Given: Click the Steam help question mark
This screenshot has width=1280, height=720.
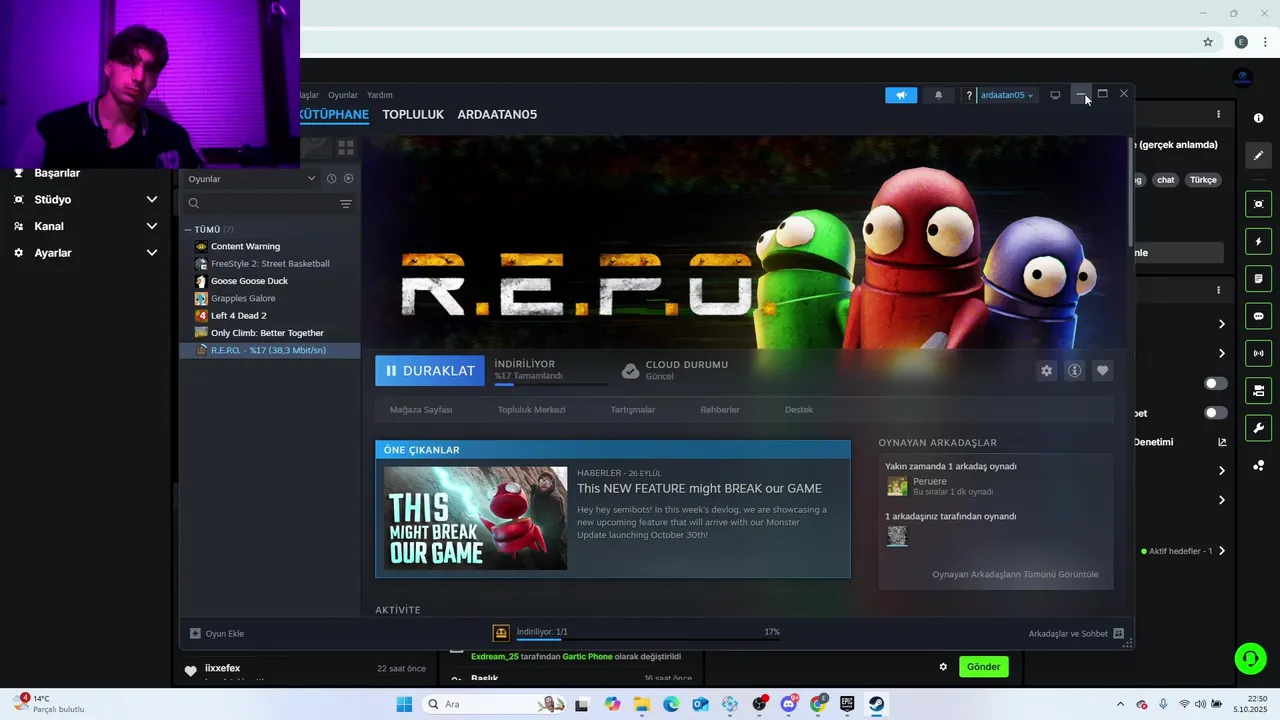Looking at the screenshot, I should (968, 95).
